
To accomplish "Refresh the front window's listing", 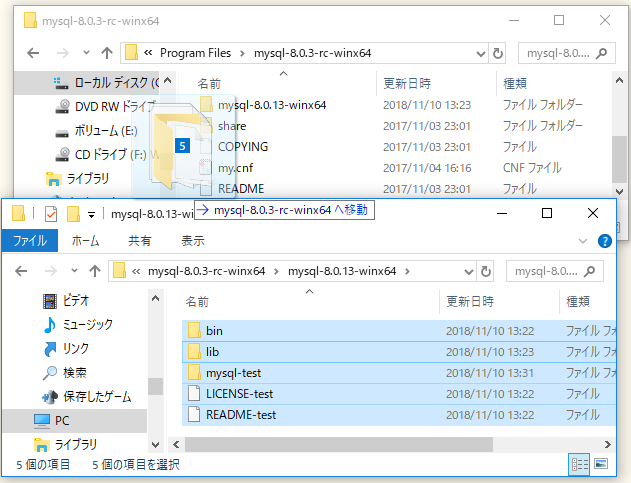I will point(486,271).
